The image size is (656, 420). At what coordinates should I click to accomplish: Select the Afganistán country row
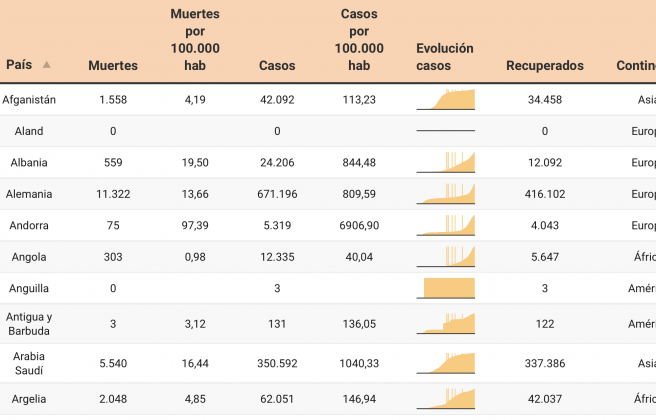[29, 100]
